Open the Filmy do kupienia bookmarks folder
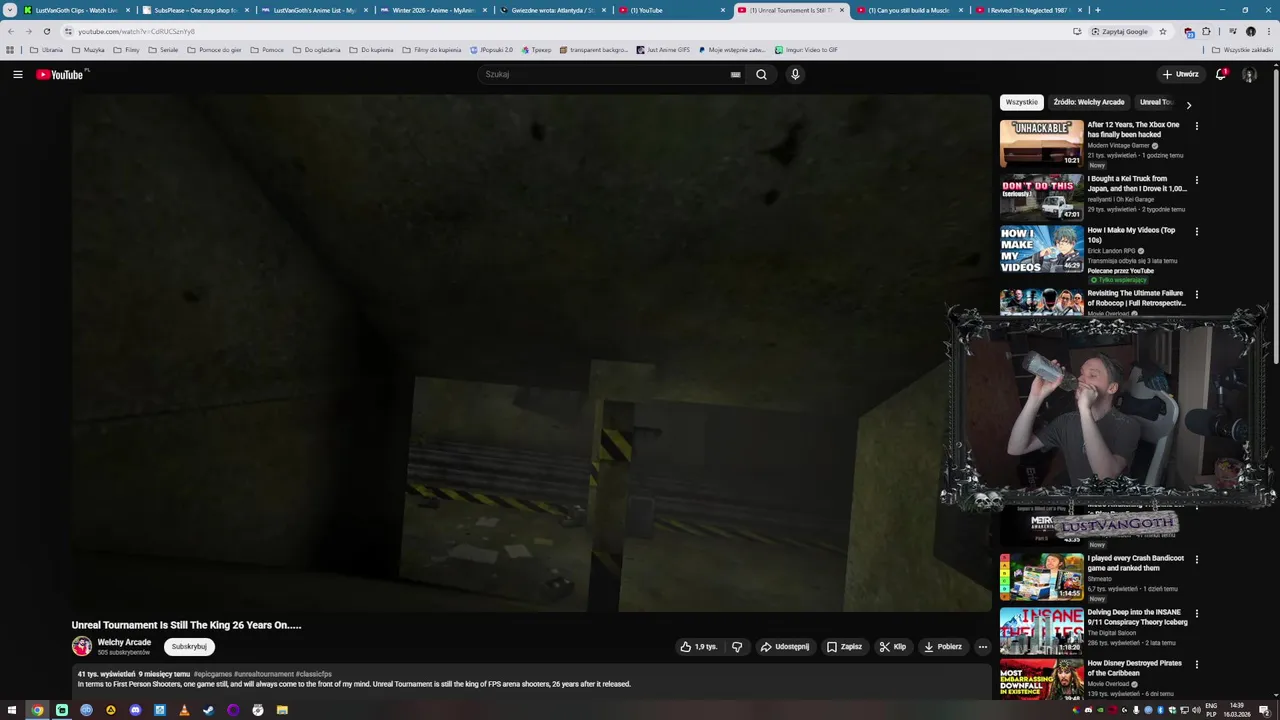 coord(432,49)
